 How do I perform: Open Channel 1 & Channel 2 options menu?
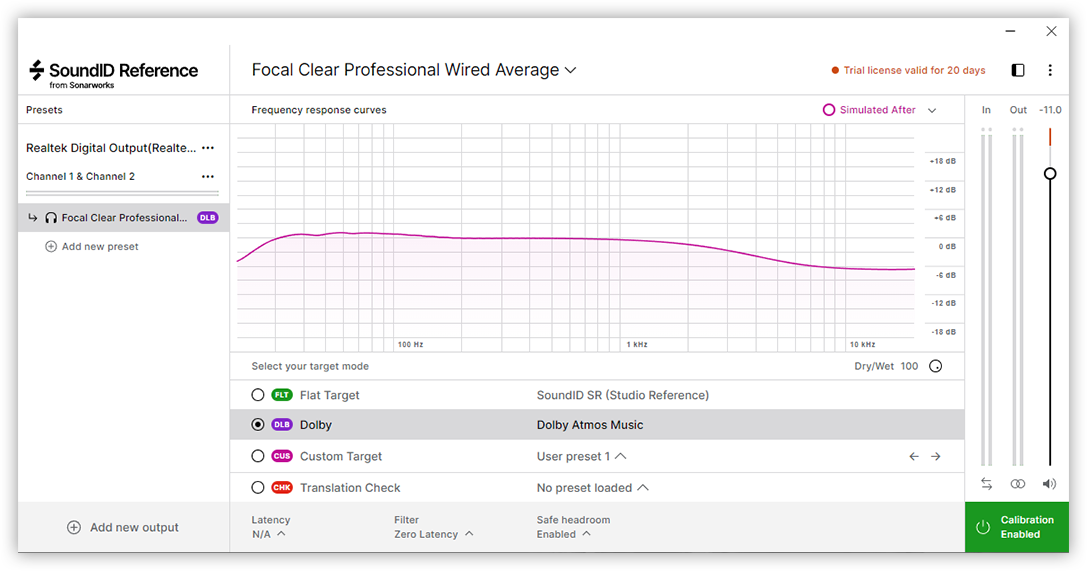208,176
